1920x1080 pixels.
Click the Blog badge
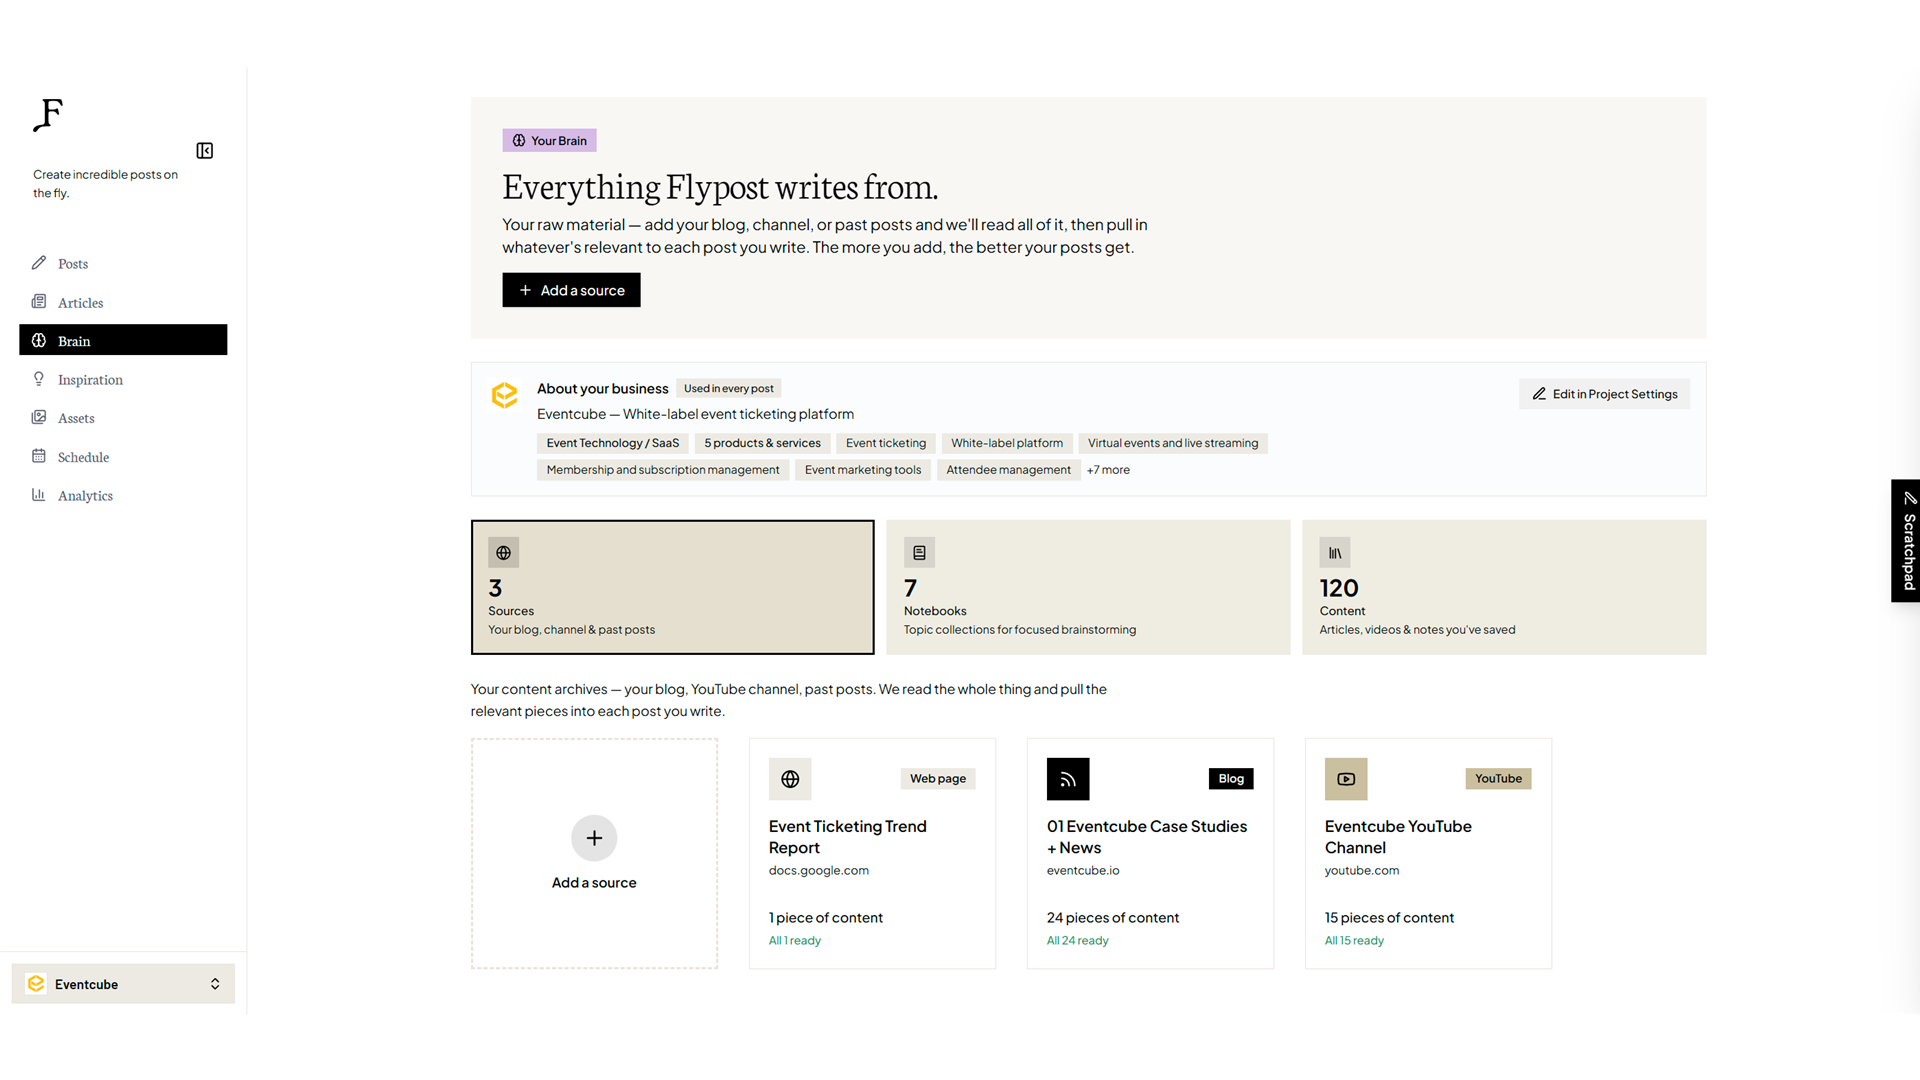point(1231,779)
